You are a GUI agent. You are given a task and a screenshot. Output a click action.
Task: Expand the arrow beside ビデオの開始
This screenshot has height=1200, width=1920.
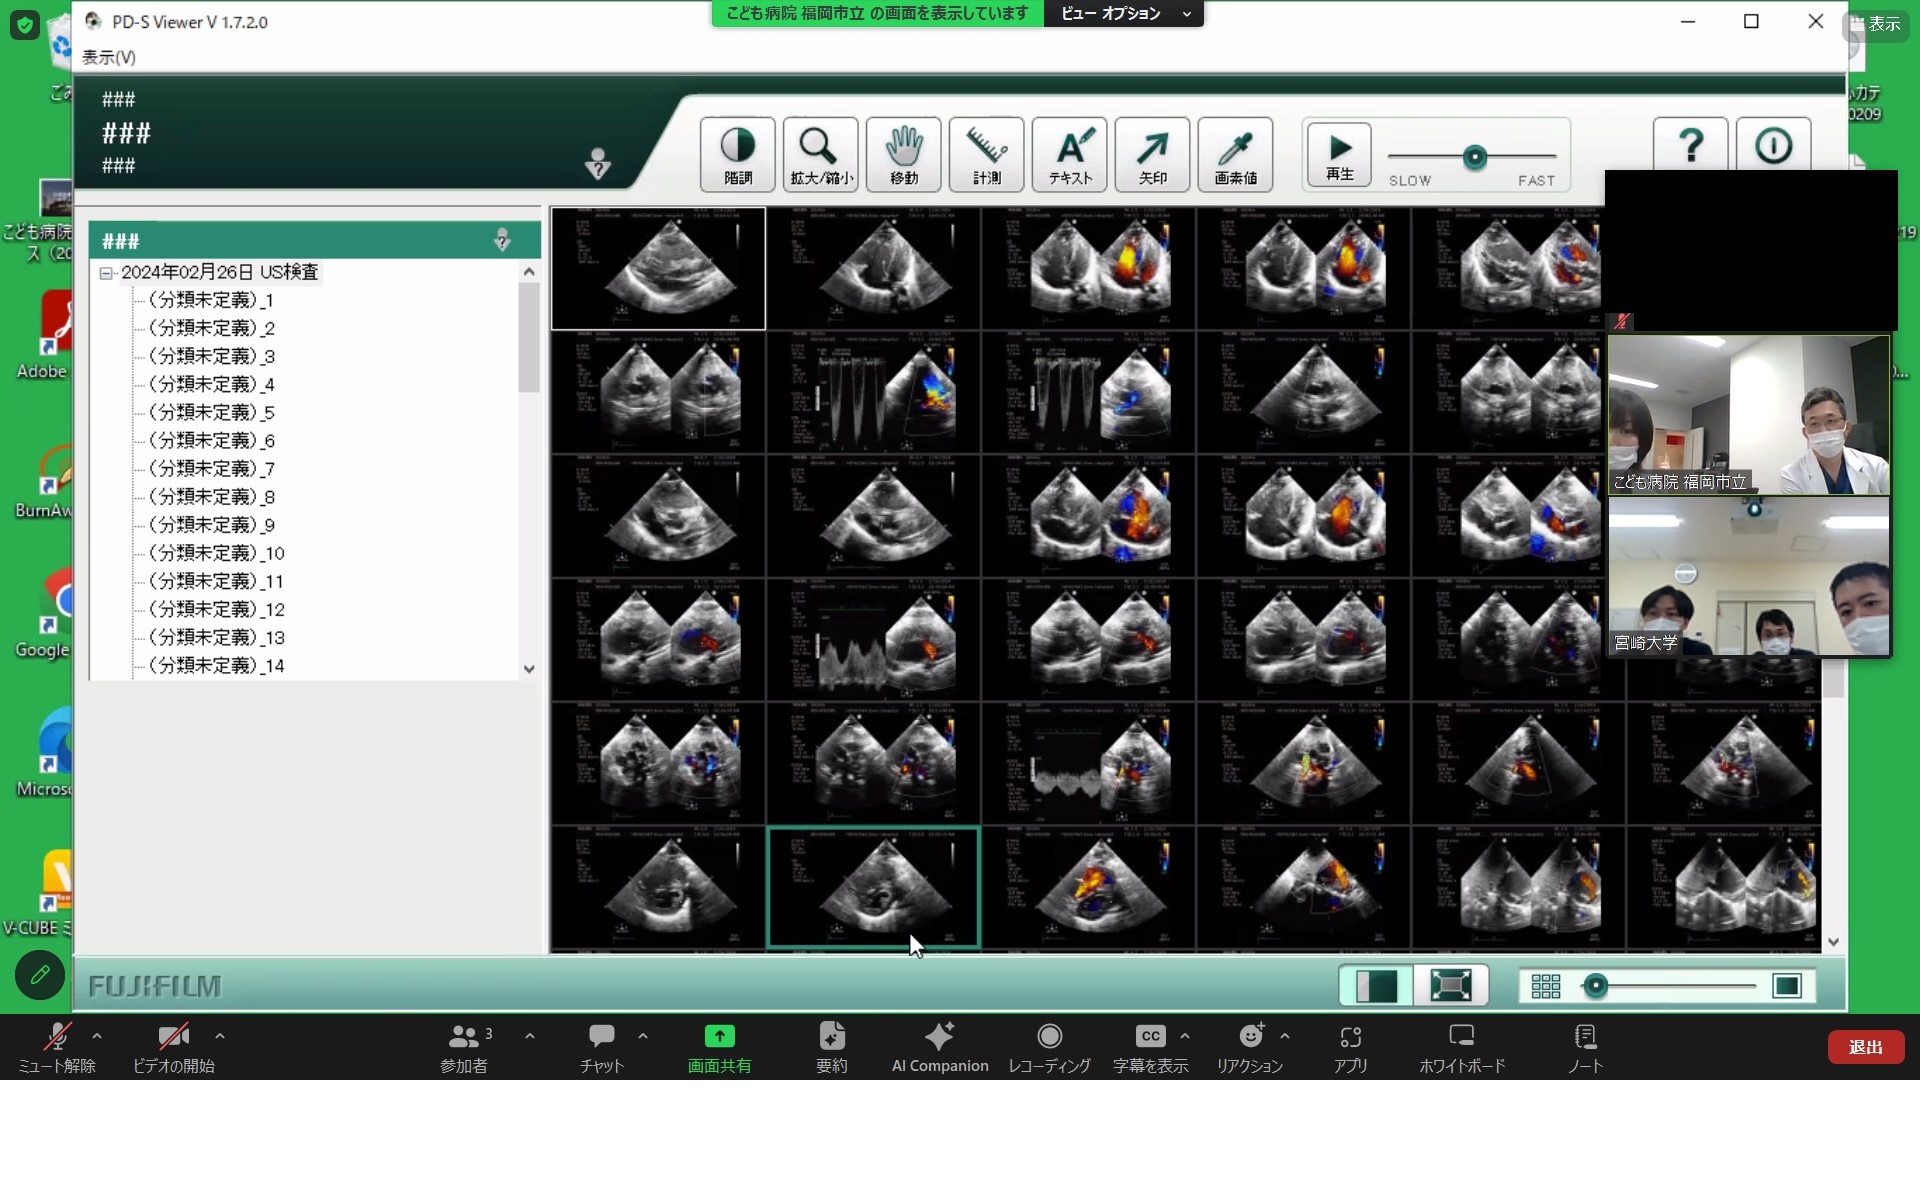point(220,1036)
